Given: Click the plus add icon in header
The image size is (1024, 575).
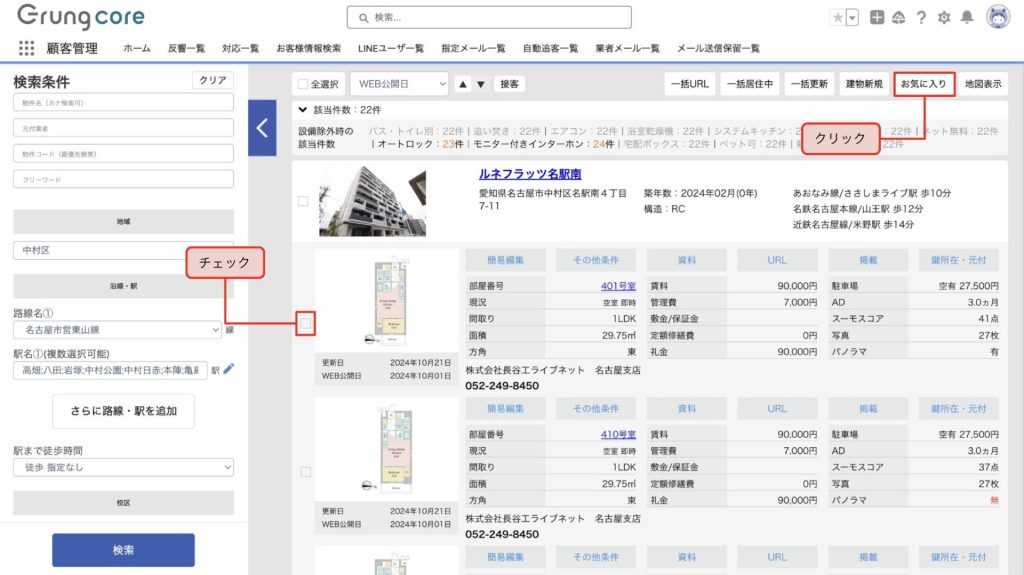Looking at the screenshot, I should pos(877,17).
